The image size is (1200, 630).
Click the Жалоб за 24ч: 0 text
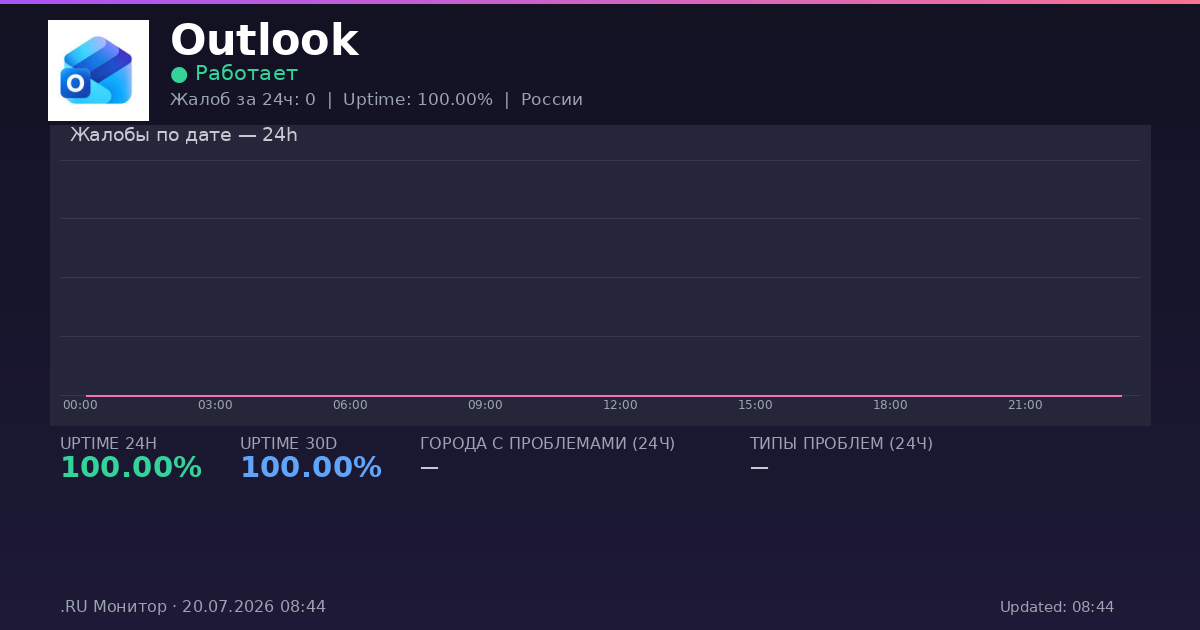pos(243,100)
